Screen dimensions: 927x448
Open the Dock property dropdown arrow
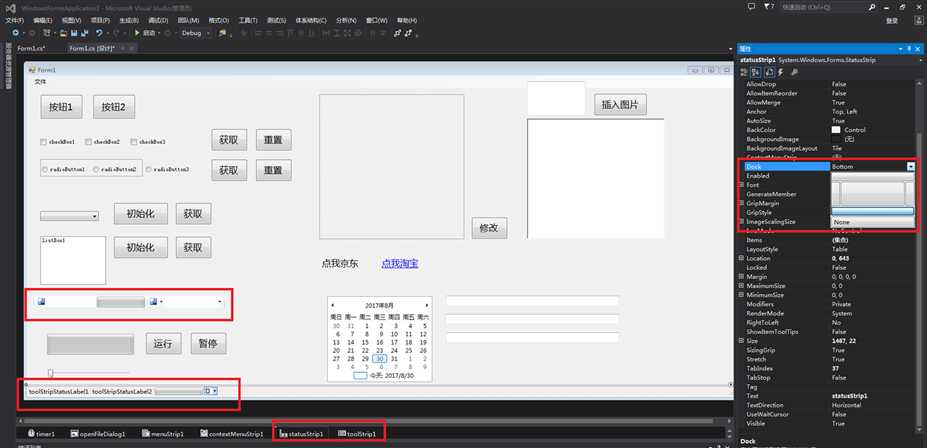tap(910, 167)
